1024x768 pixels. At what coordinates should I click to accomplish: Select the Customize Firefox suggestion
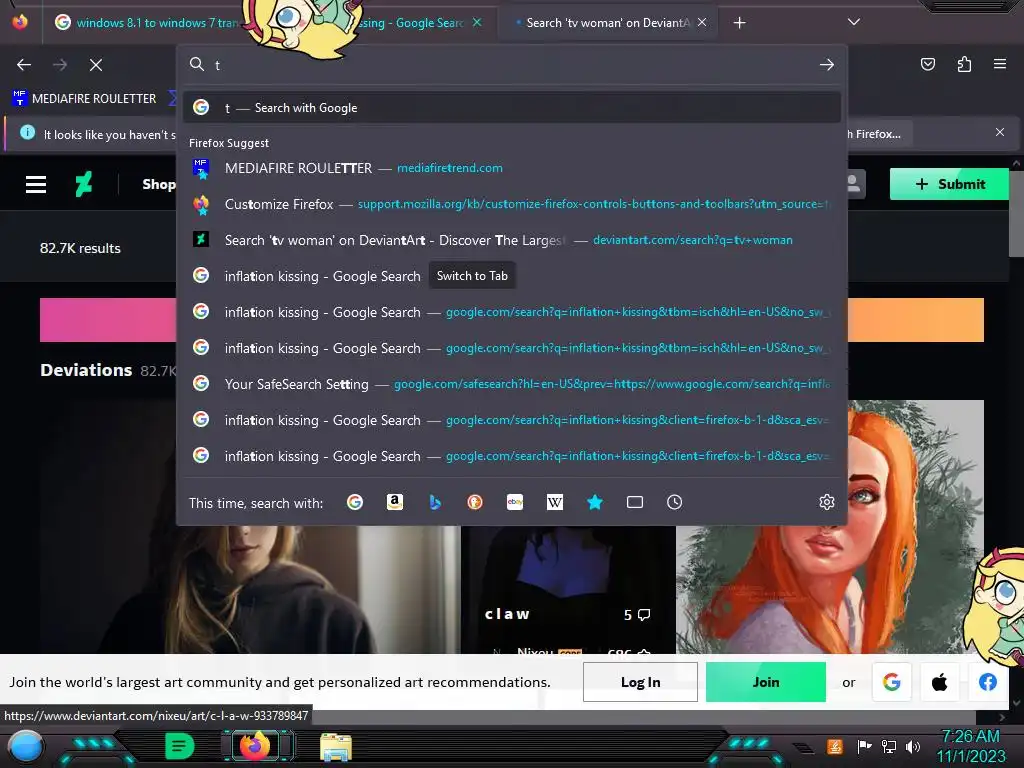pyautogui.click(x=512, y=204)
